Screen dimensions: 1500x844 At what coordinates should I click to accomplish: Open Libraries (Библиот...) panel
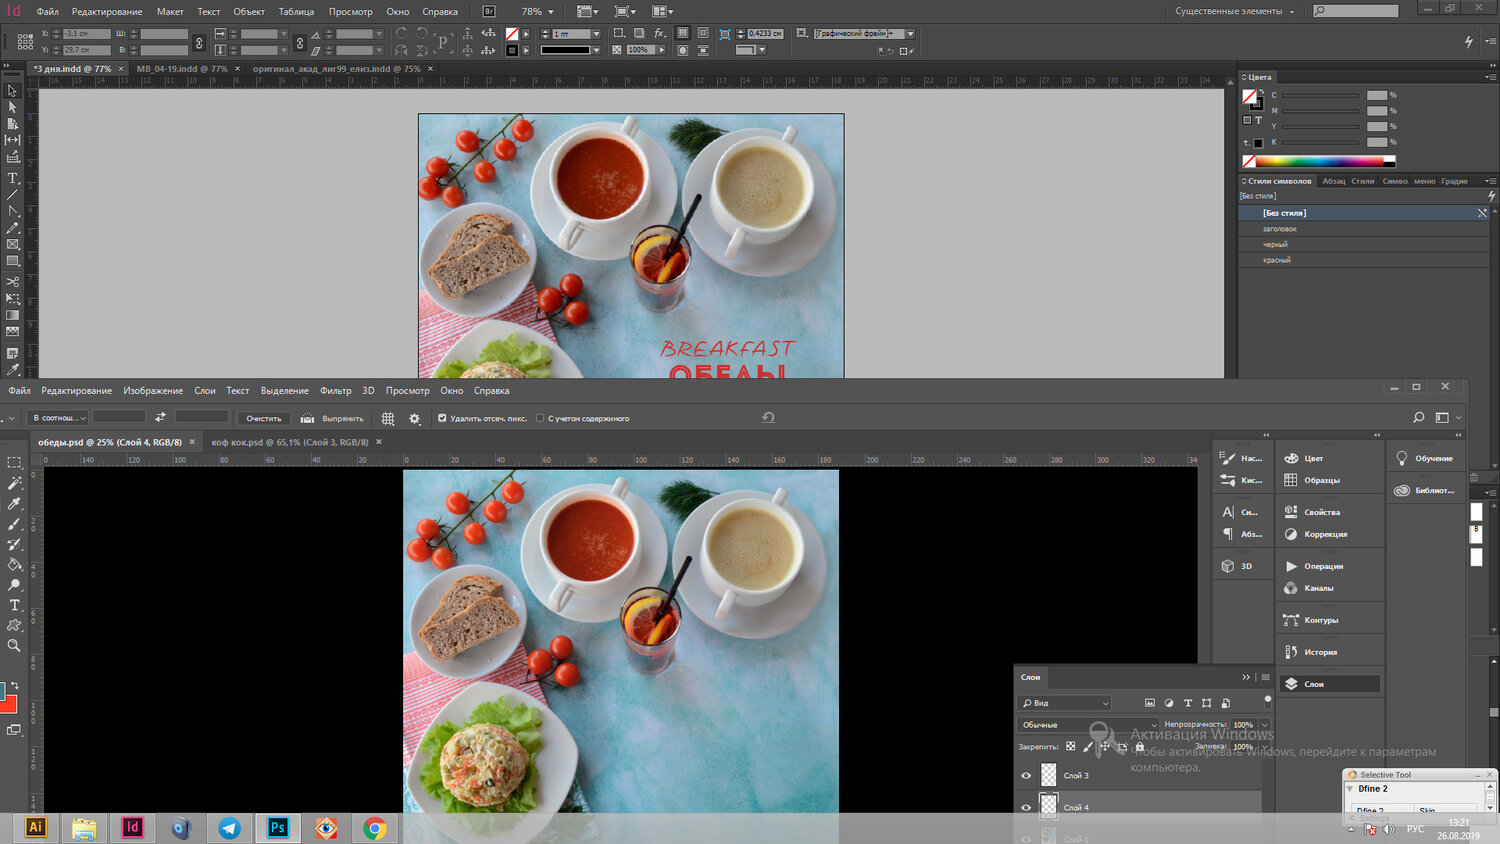pyautogui.click(x=1425, y=490)
